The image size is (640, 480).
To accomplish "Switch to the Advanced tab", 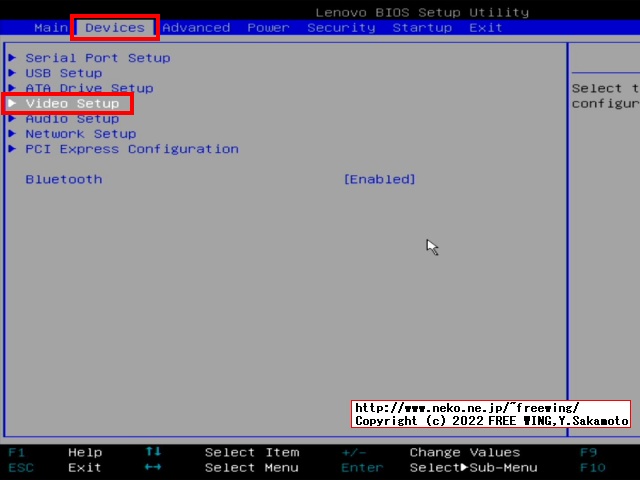I will pos(196,27).
